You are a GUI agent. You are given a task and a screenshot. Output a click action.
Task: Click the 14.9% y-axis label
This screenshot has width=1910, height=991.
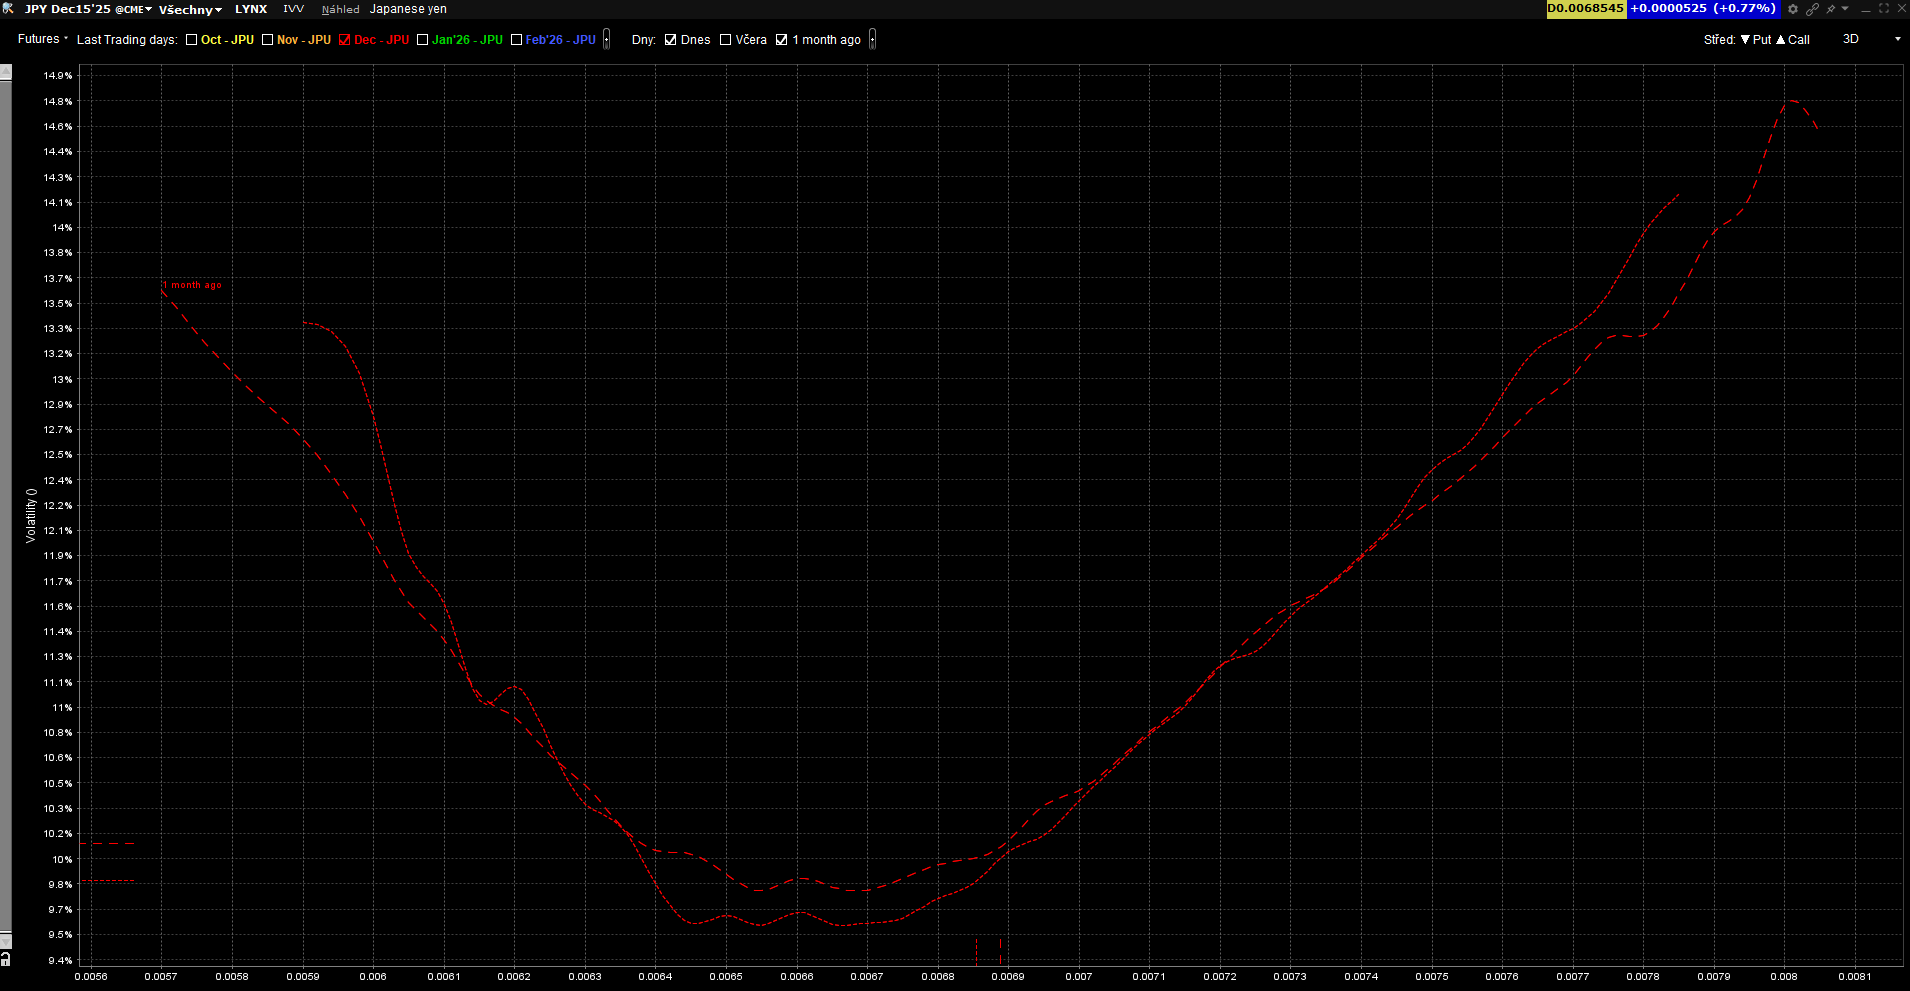coord(58,76)
